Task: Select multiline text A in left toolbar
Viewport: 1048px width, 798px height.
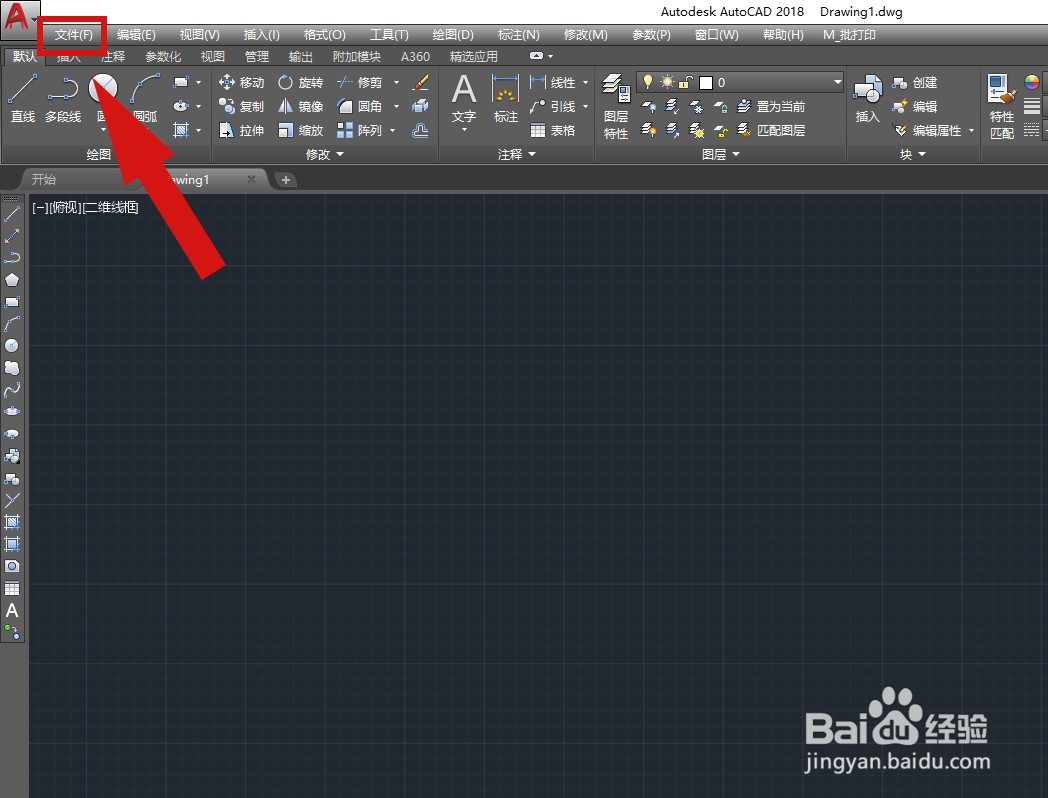Action: click(x=12, y=611)
